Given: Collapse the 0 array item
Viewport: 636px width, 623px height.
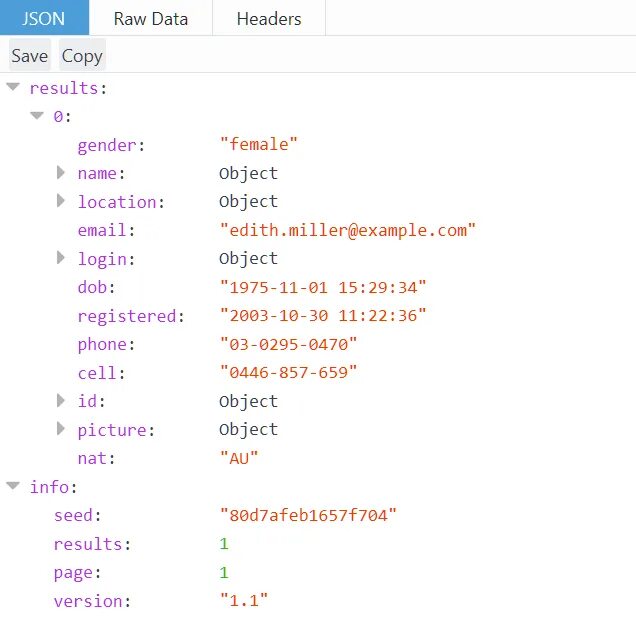Looking at the screenshot, I should (x=37, y=116).
